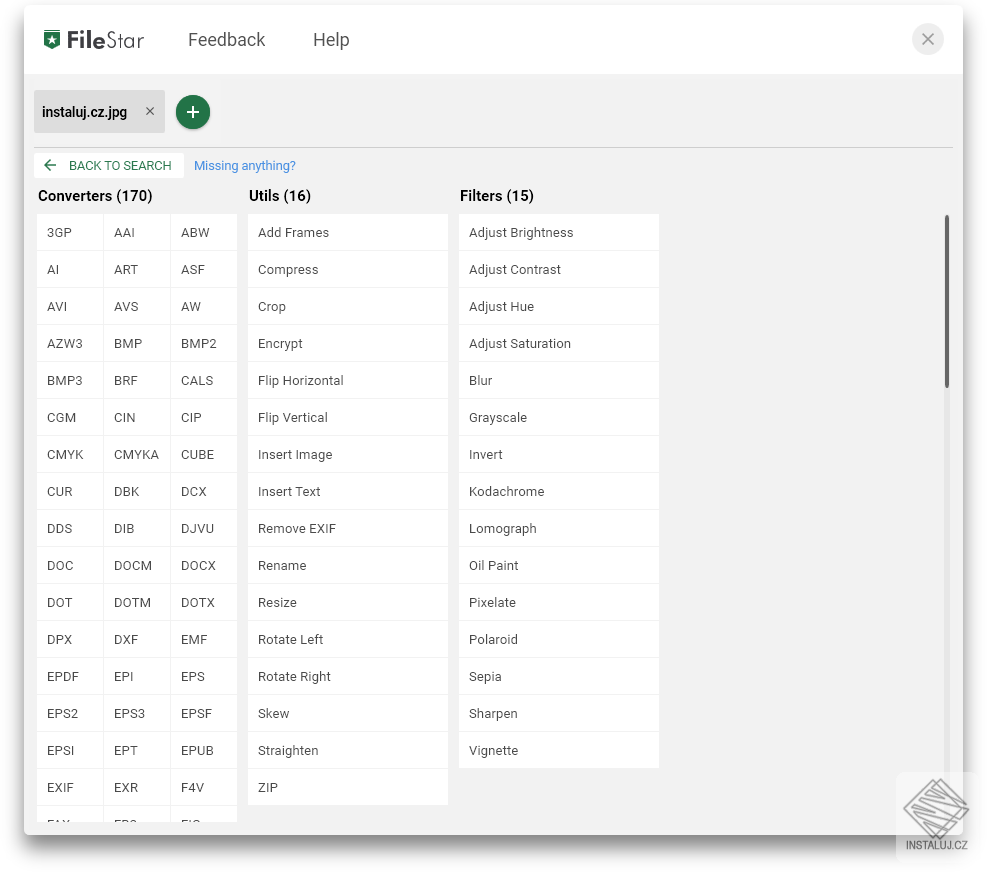Choose the F4V converter
The image size is (987, 872).
(204, 787)
